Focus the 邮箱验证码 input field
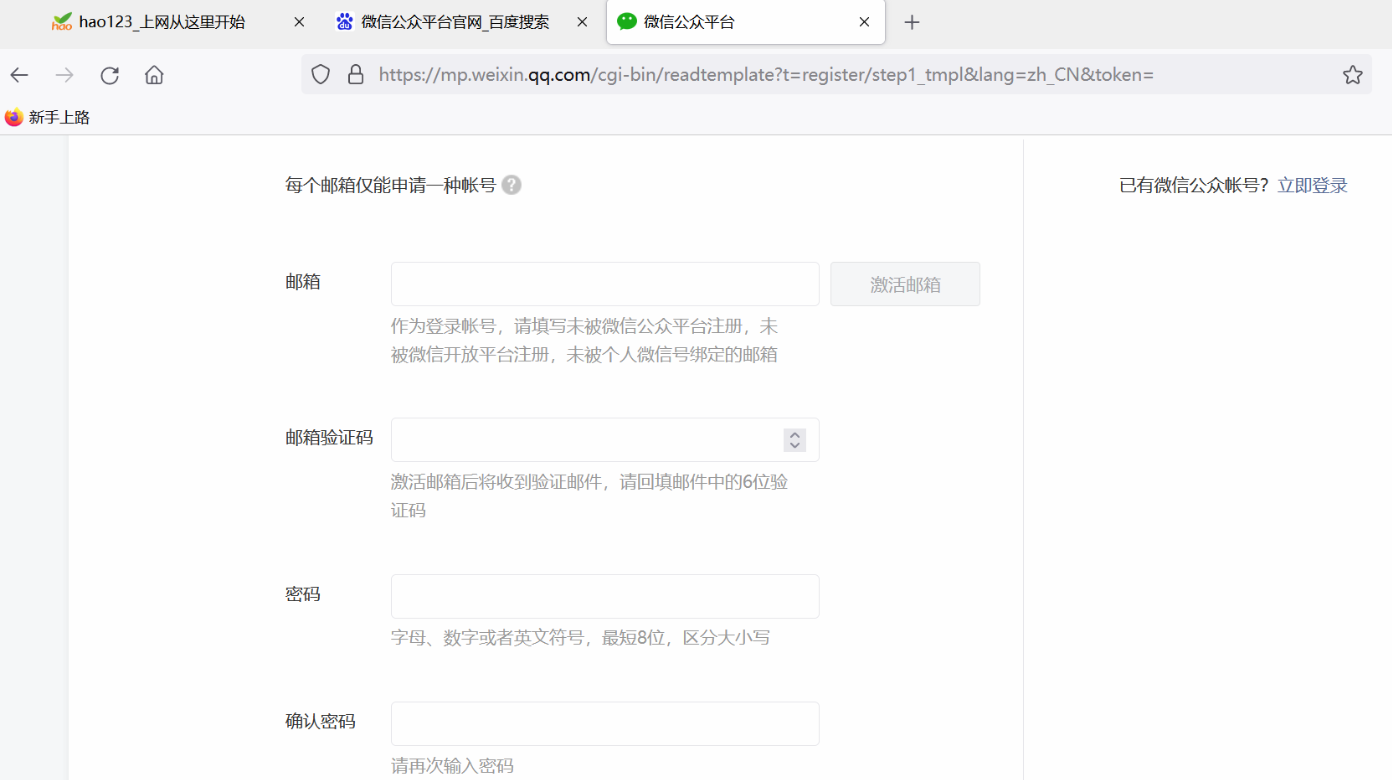Viewport: 1392px width, 780px height. pos(605,440)
